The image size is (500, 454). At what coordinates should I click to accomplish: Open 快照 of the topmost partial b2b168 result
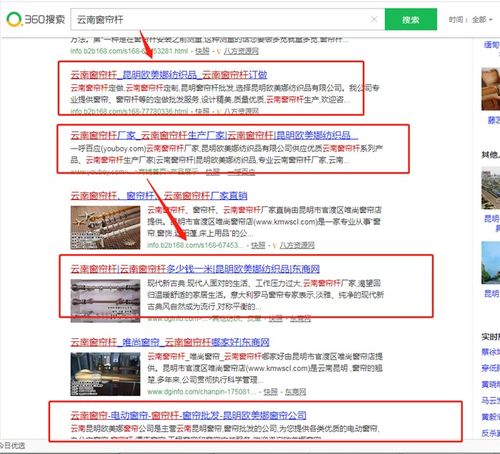(202, 51)
